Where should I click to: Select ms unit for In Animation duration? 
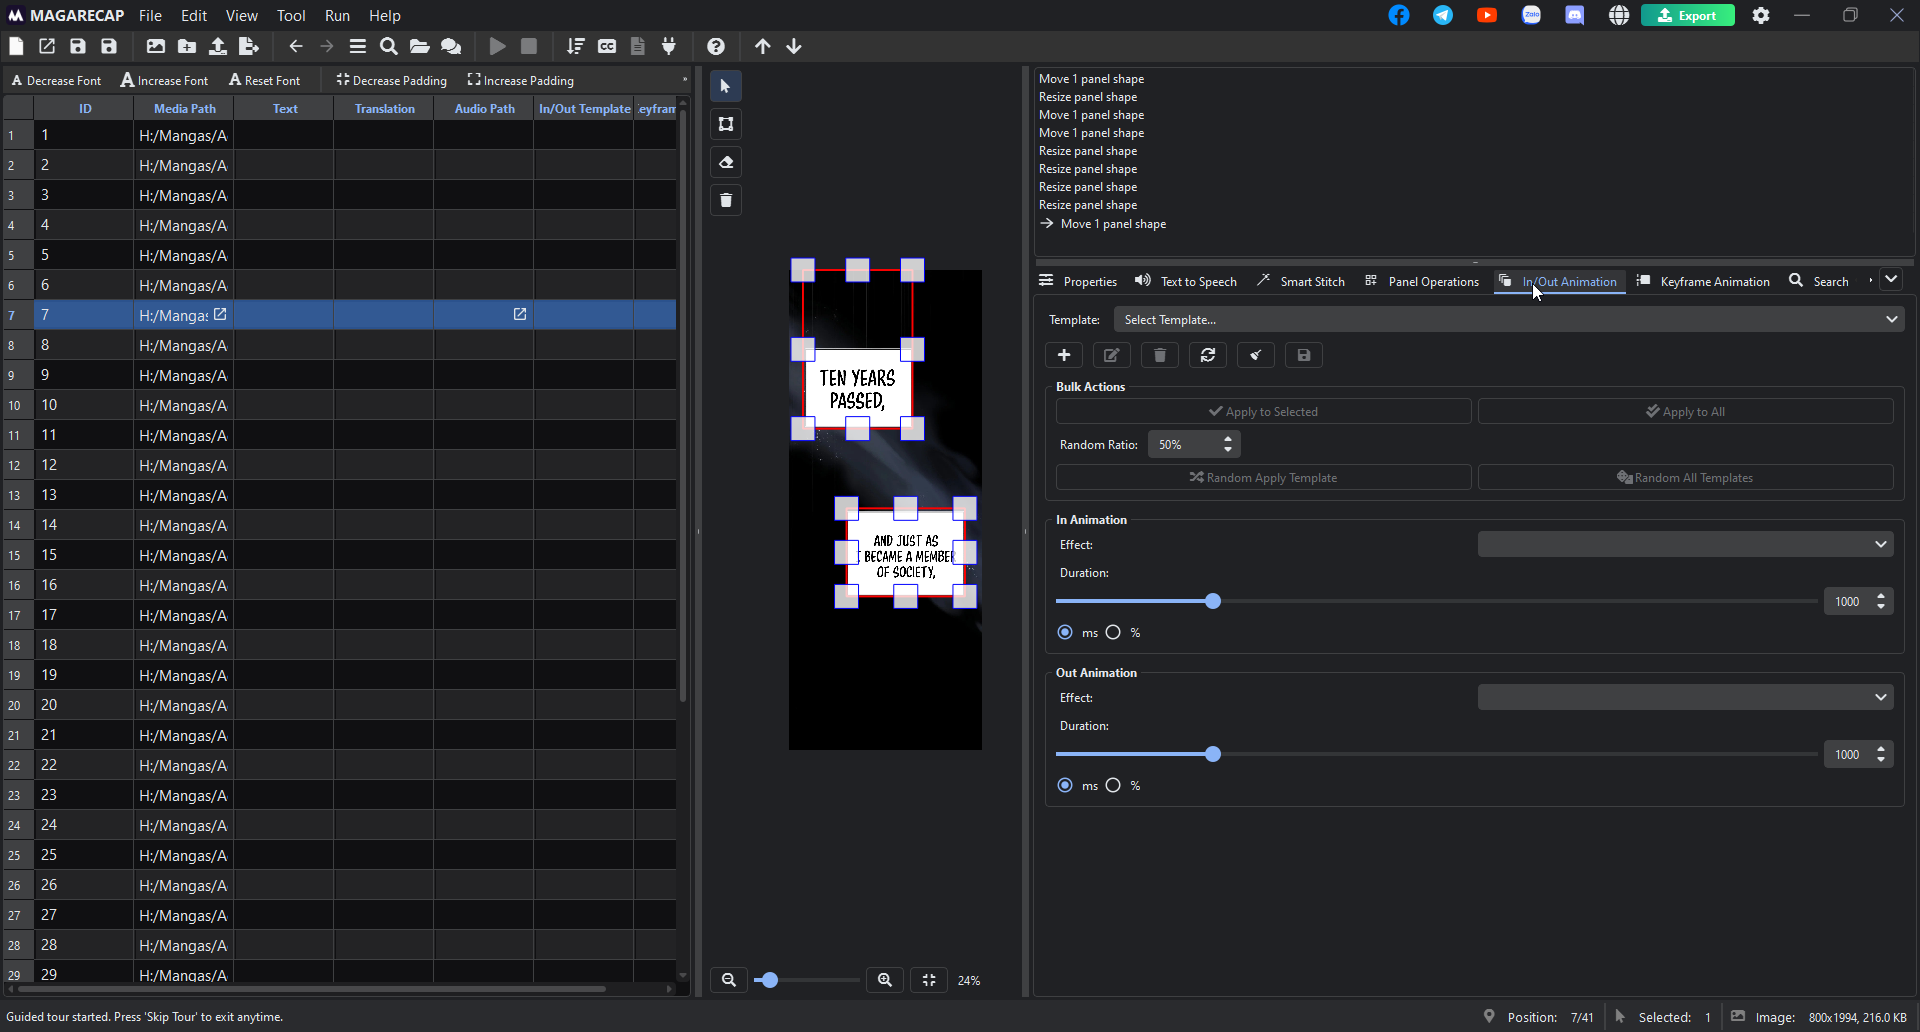point(1065,632)
